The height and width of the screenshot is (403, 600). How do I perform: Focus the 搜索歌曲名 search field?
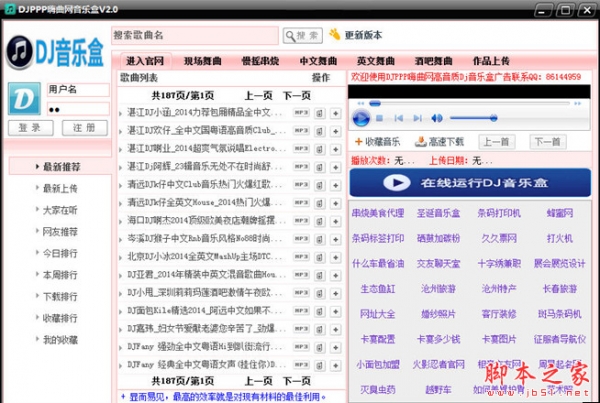pos(195,35)
